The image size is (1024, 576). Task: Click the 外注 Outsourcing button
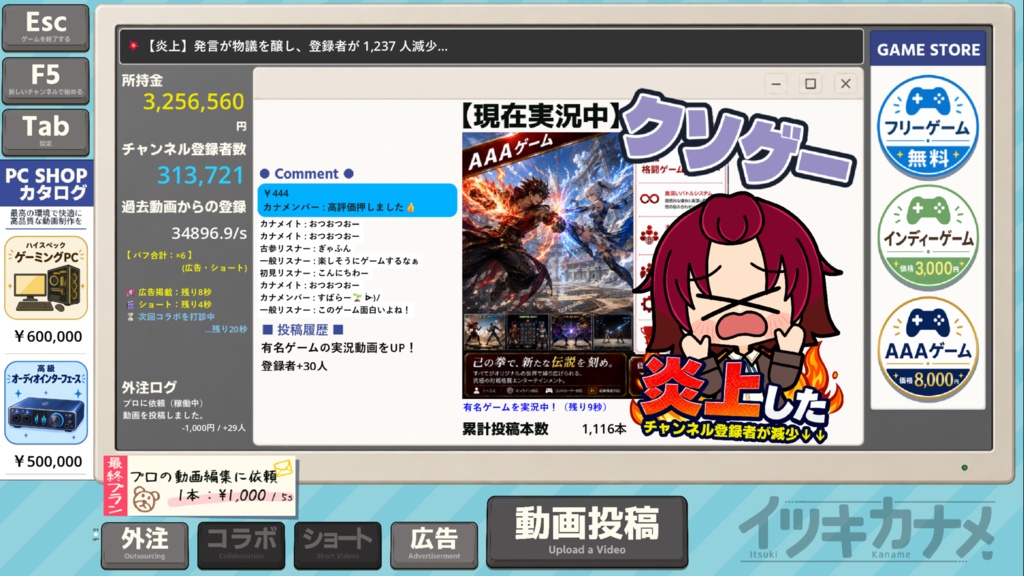coord(144,545)
